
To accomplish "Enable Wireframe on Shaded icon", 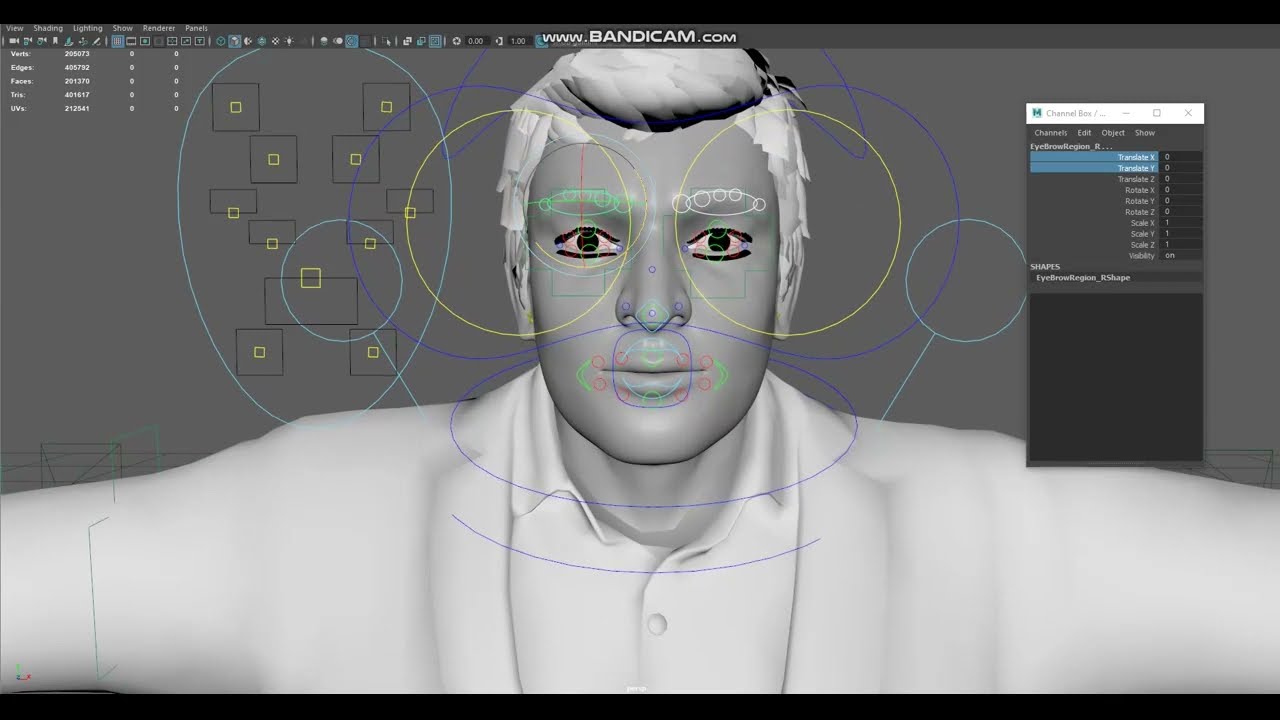I will [262, 41].
